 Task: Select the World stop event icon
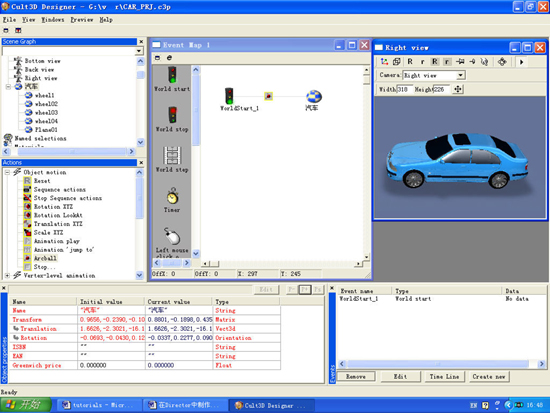point(172,115)
